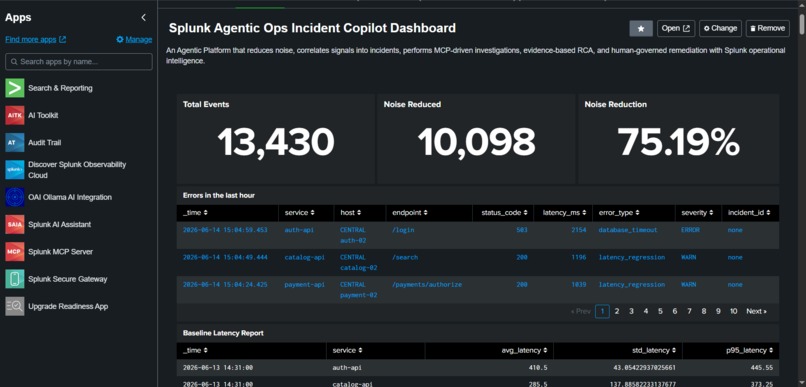Click the Total Events 13,430 value
This screenshot has height=387, width=806.
276,142
